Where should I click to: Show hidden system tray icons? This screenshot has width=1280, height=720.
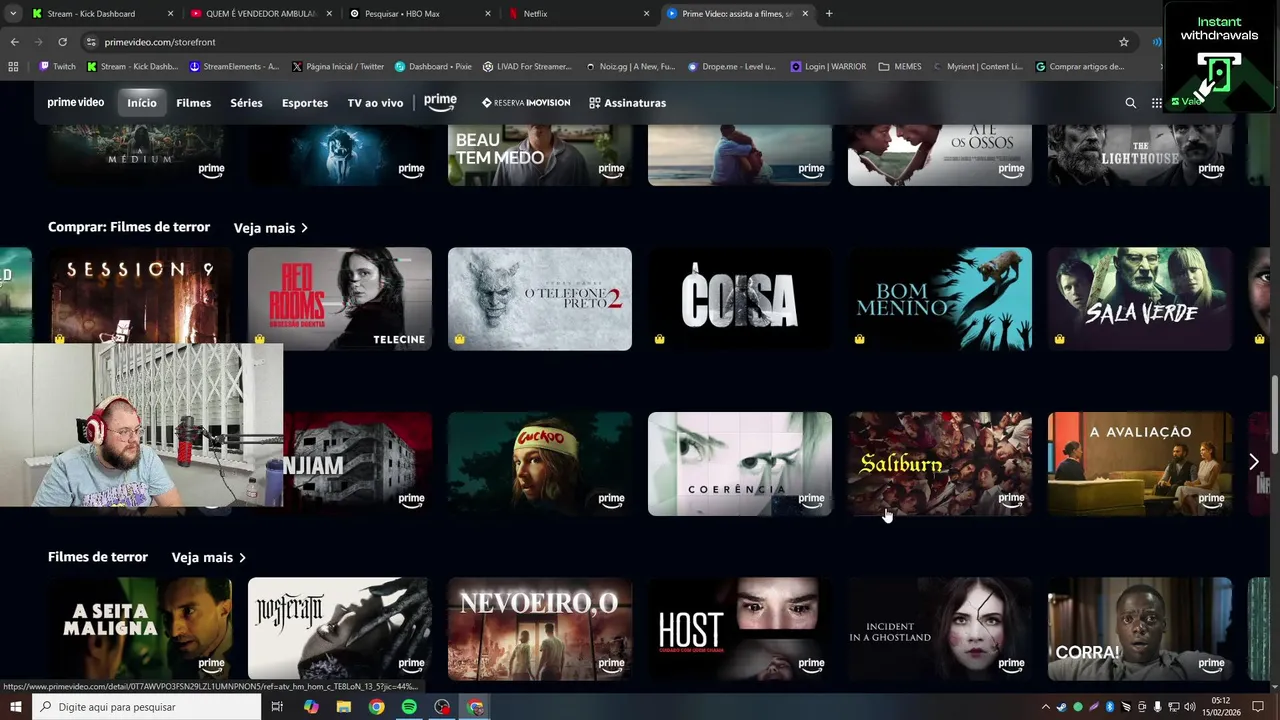click(x=1046, y=707)
